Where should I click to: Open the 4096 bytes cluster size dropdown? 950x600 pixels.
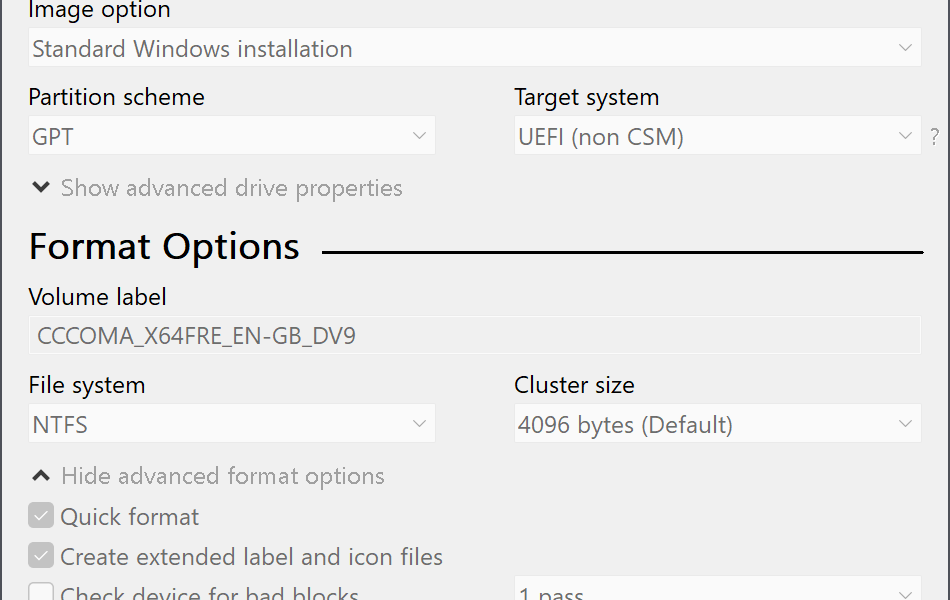(x=718, y=423)
